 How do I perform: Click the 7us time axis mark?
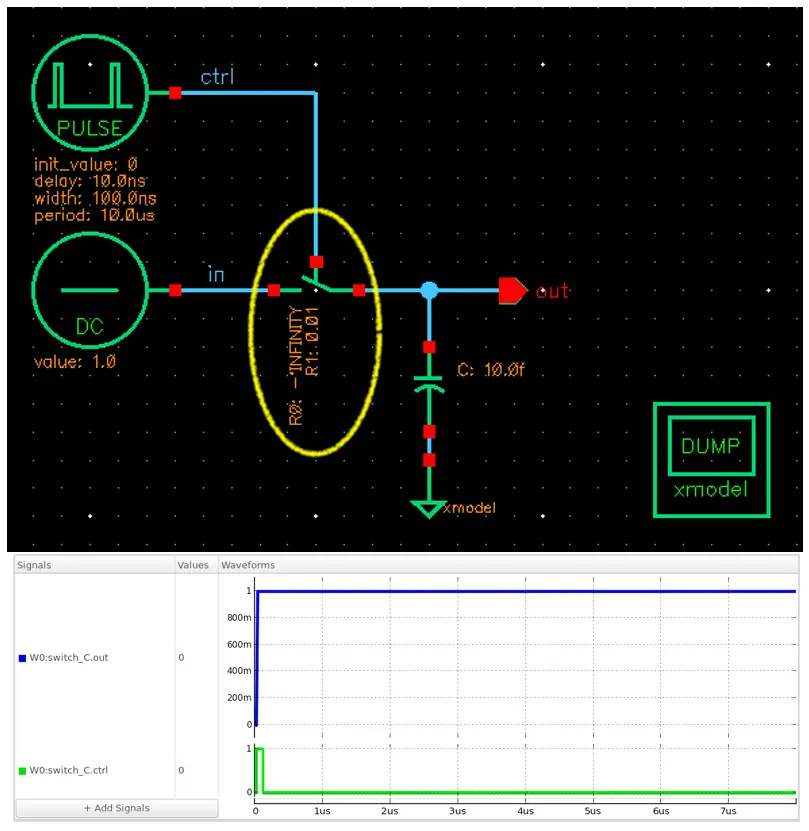728,811
